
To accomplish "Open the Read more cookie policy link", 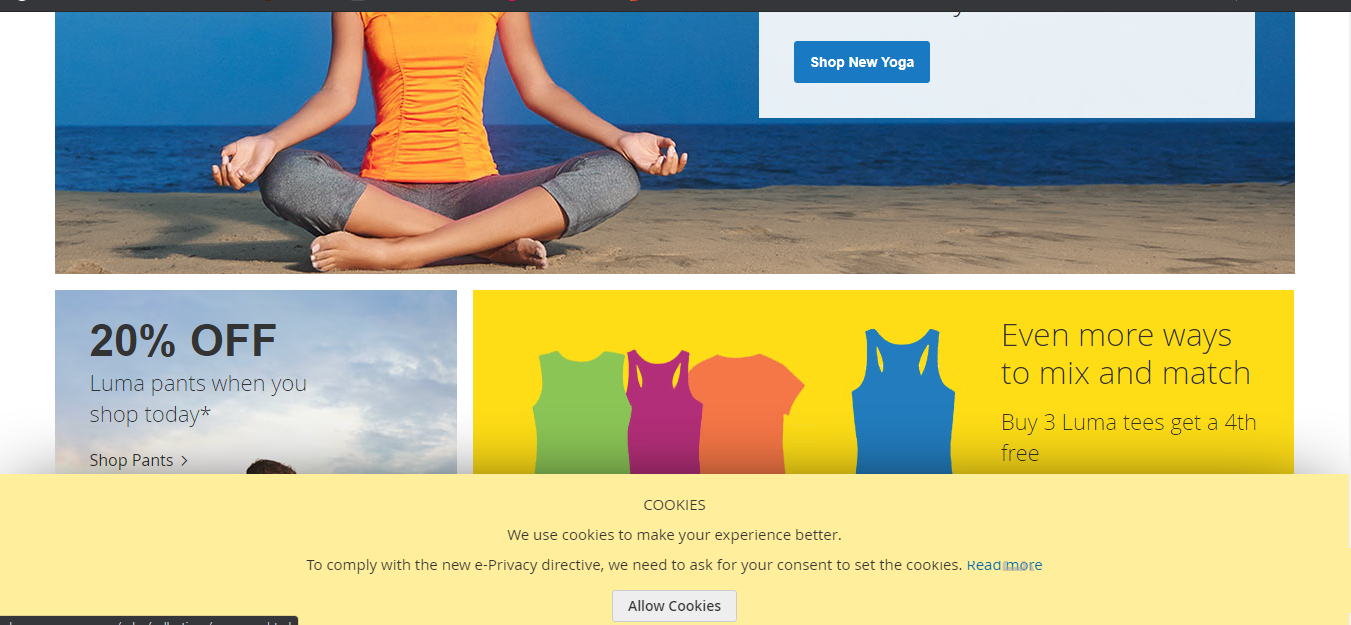I will click(x=1004, y=565).
